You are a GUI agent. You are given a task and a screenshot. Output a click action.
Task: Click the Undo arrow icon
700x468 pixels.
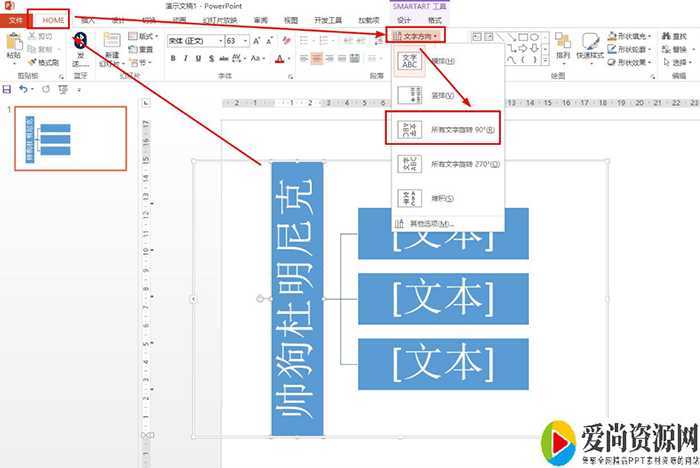click(x=23, y=89)
